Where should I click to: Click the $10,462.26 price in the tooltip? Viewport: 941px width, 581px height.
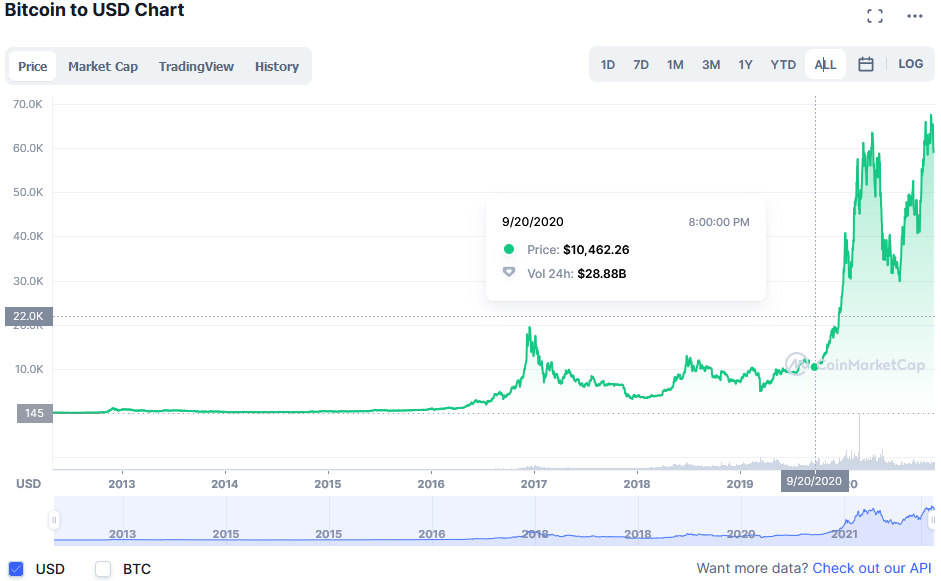pyautogui.click(x=596, y=250)
